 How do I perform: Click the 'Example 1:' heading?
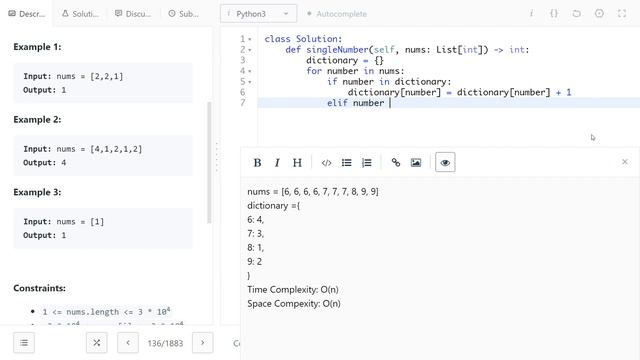point(37,47)
